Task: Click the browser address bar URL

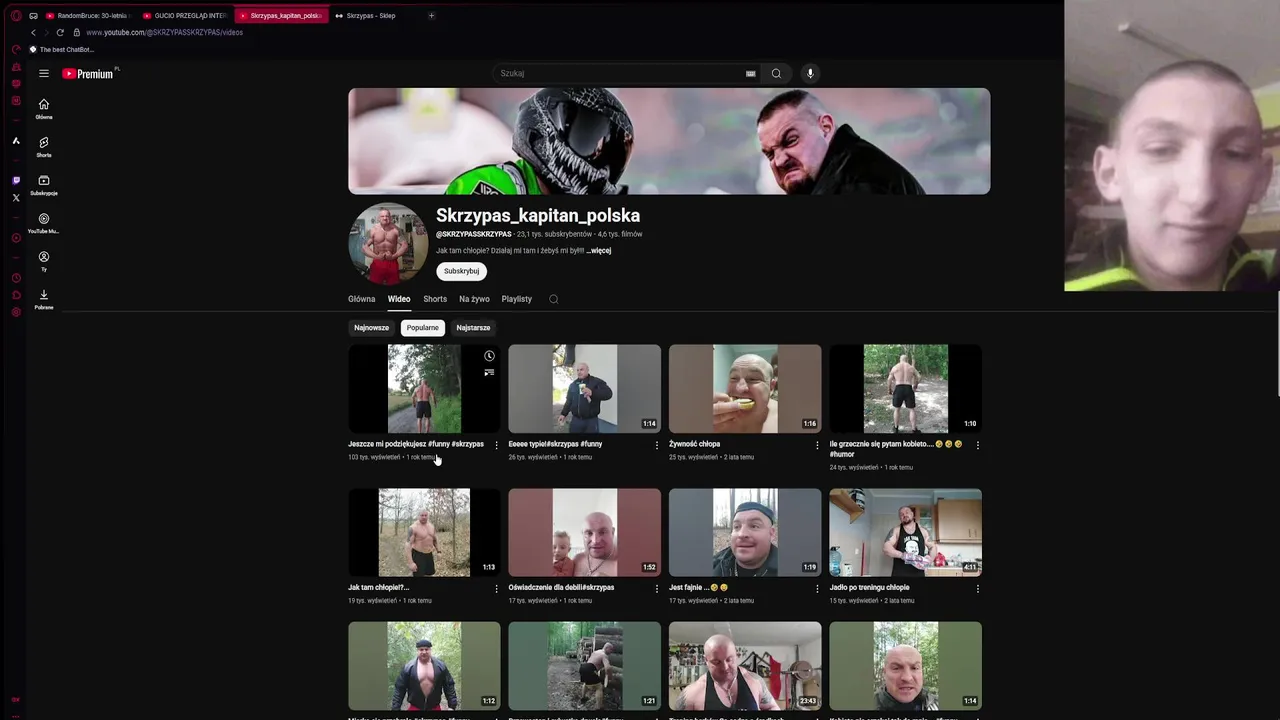Action: [x=164, y=32]
